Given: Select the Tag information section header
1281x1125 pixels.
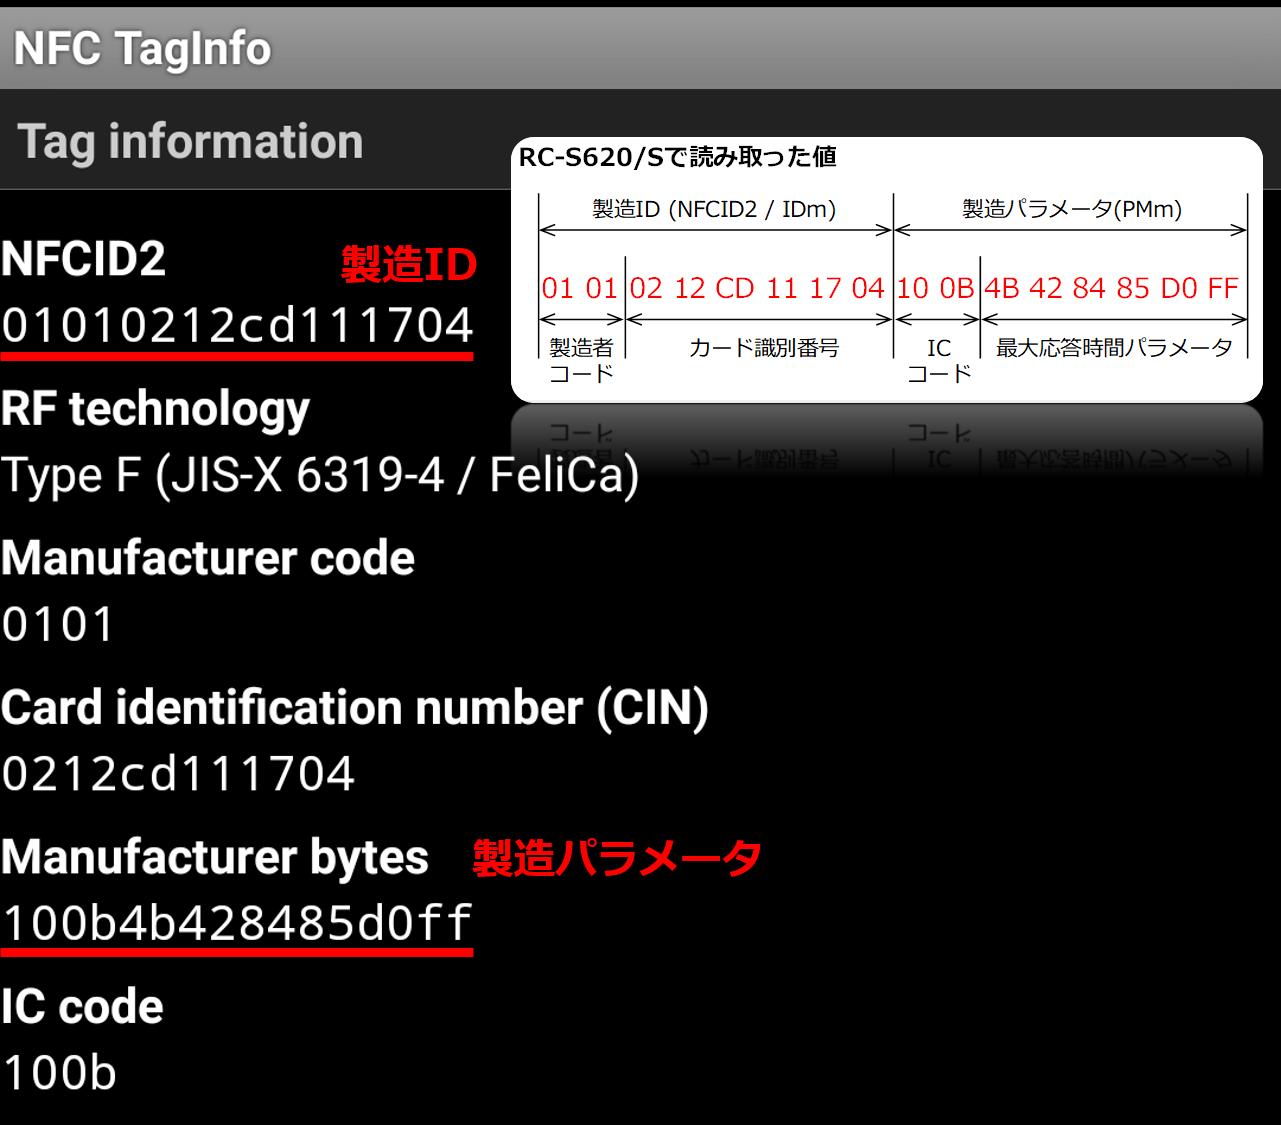Looking at the screenshot, I should click(x=190, y=141).
